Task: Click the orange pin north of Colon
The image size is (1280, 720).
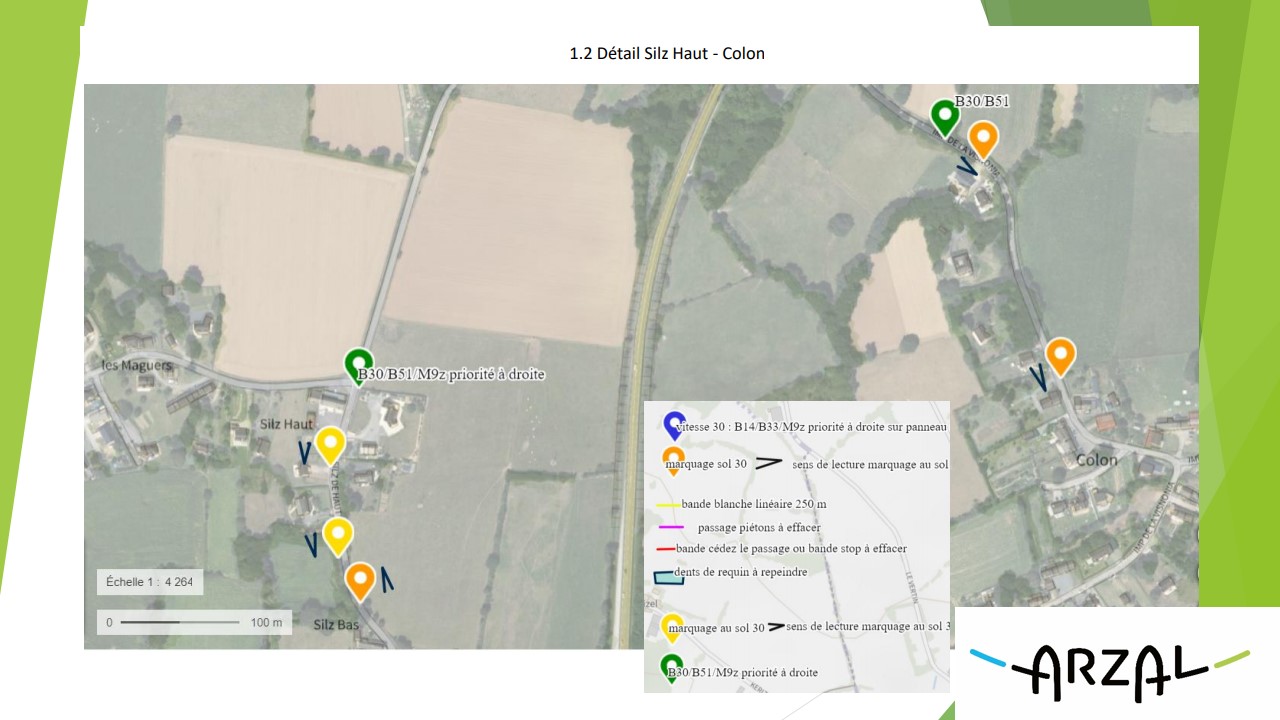Action: (1060, 357)
